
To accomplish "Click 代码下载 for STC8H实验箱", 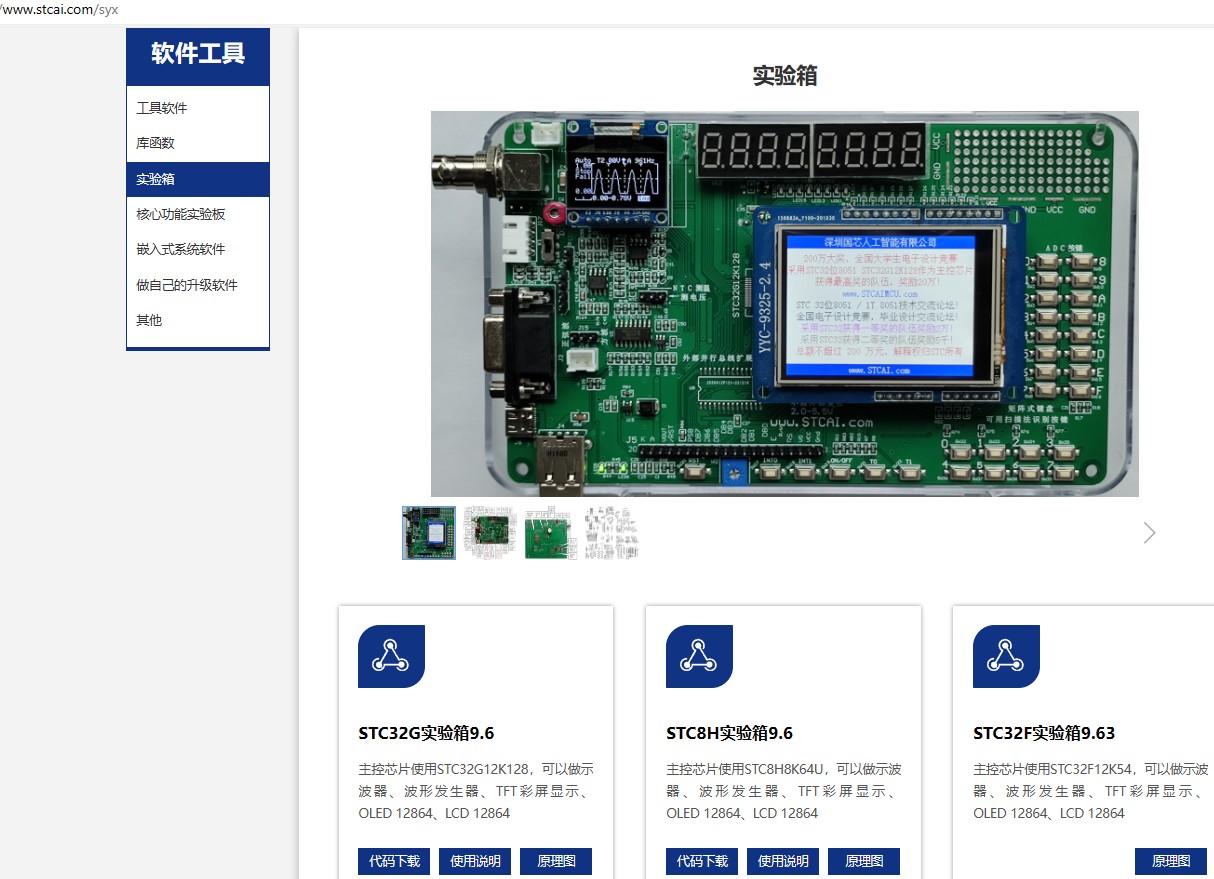I will 702,861.
